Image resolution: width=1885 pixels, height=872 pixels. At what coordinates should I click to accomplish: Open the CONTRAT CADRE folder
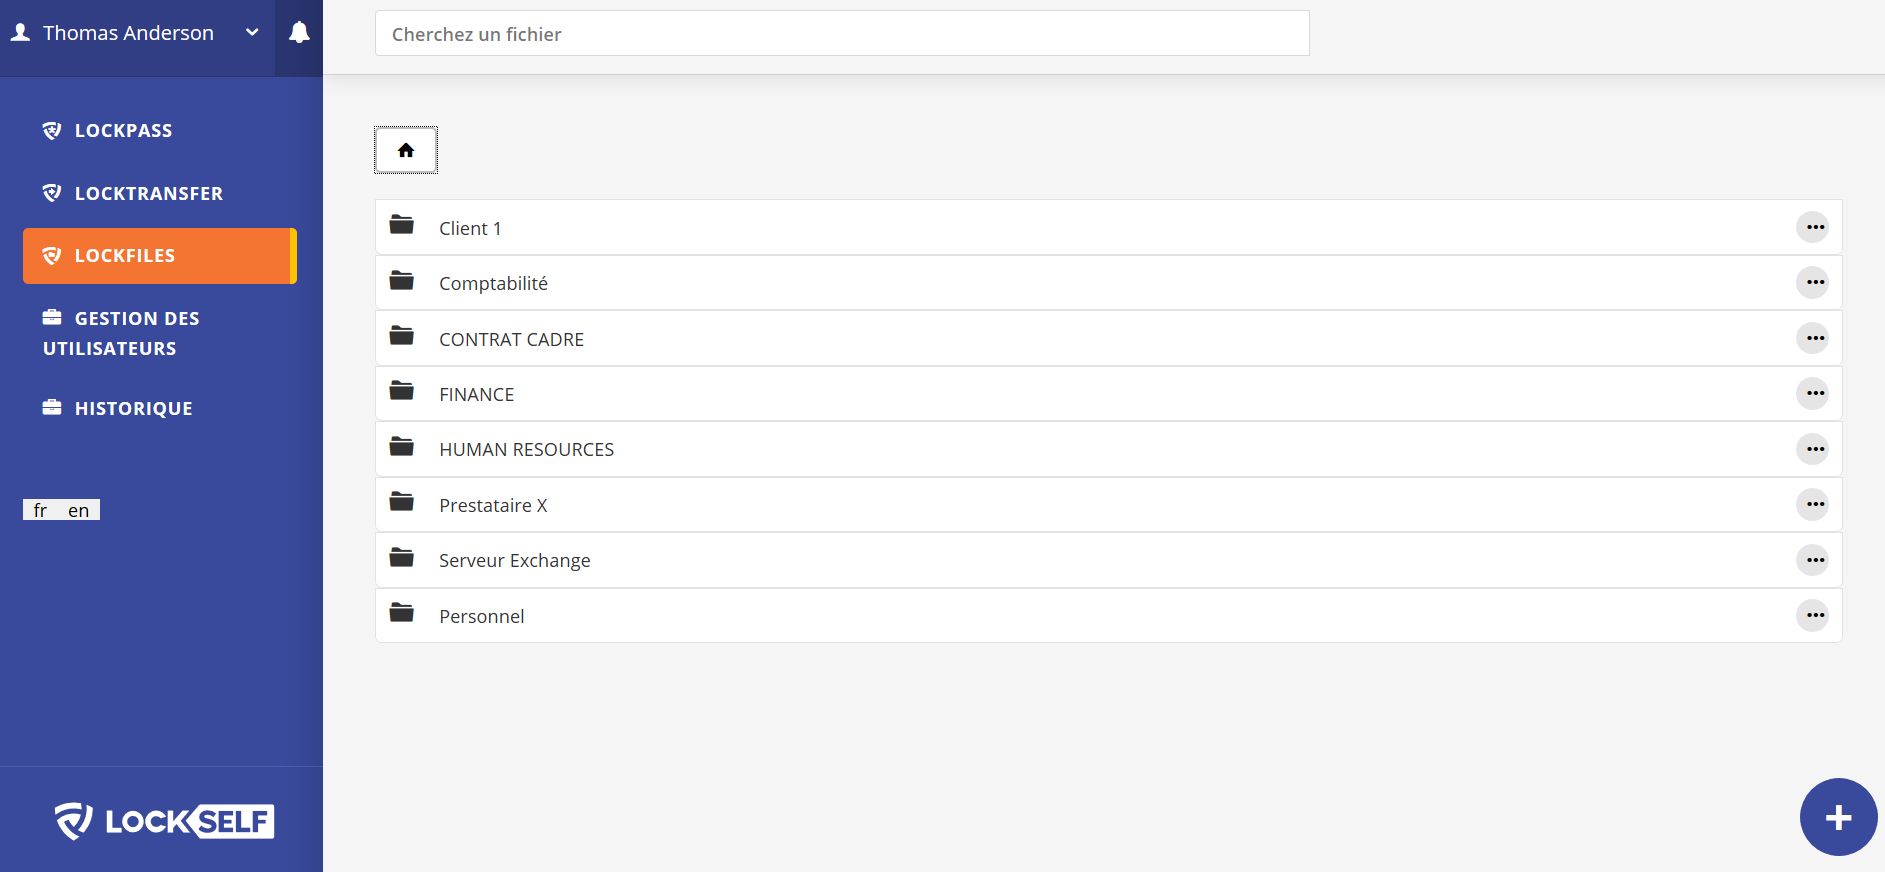511,340
